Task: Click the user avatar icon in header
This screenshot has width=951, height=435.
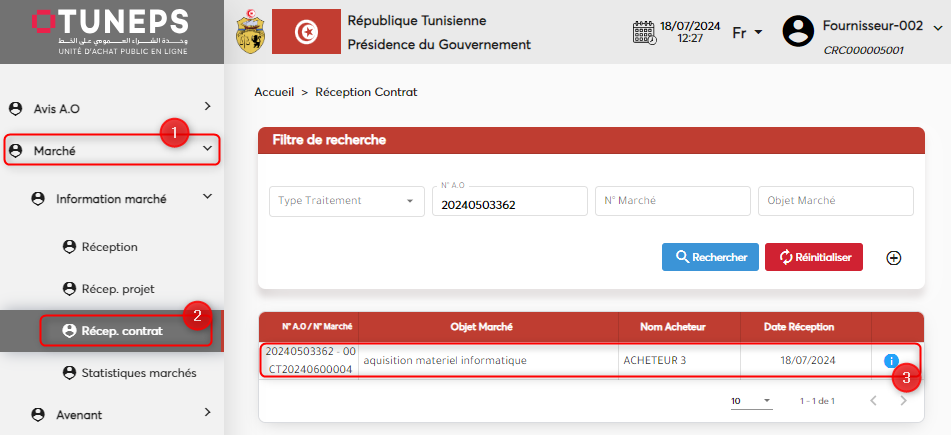Action: pyautogui.click(x=798, y=32)
